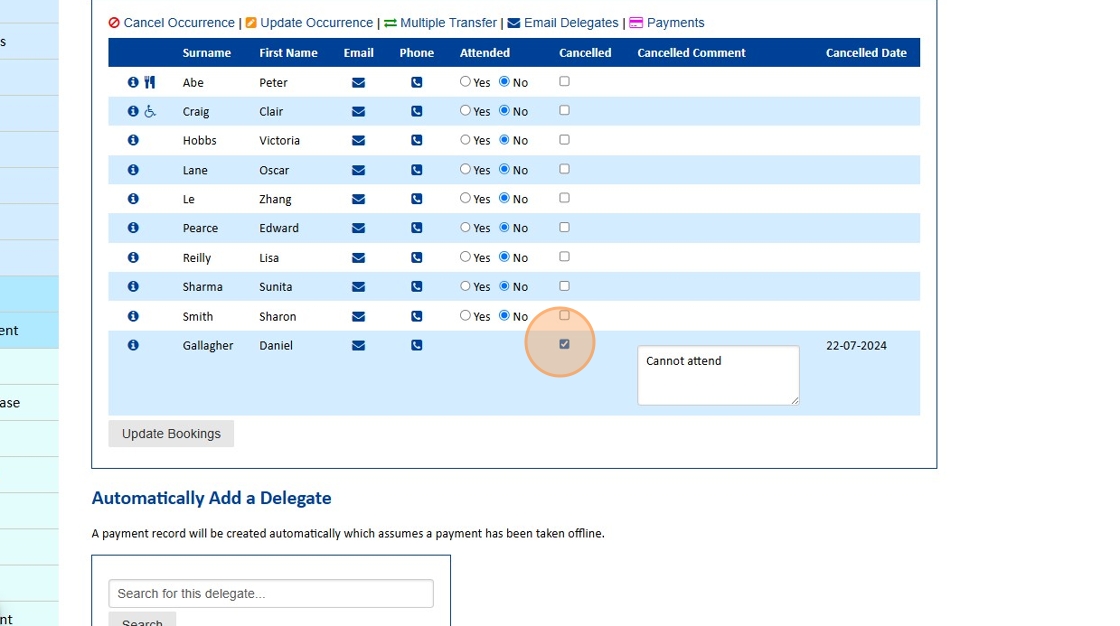Uncheck the Cancelled box for Daniel Gallagher
Viewport: 1120px width, 626px height.
[x=564, y=344]
